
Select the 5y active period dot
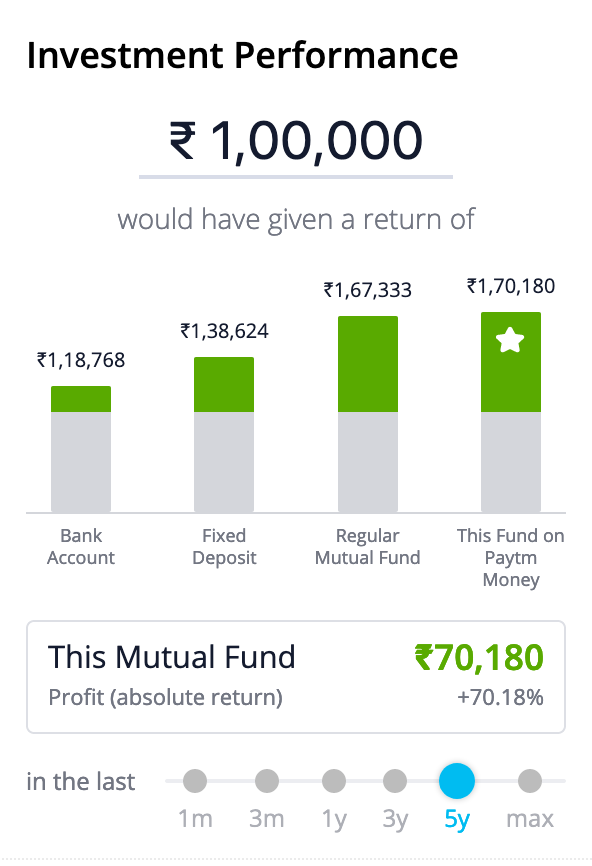coord(457,781)
